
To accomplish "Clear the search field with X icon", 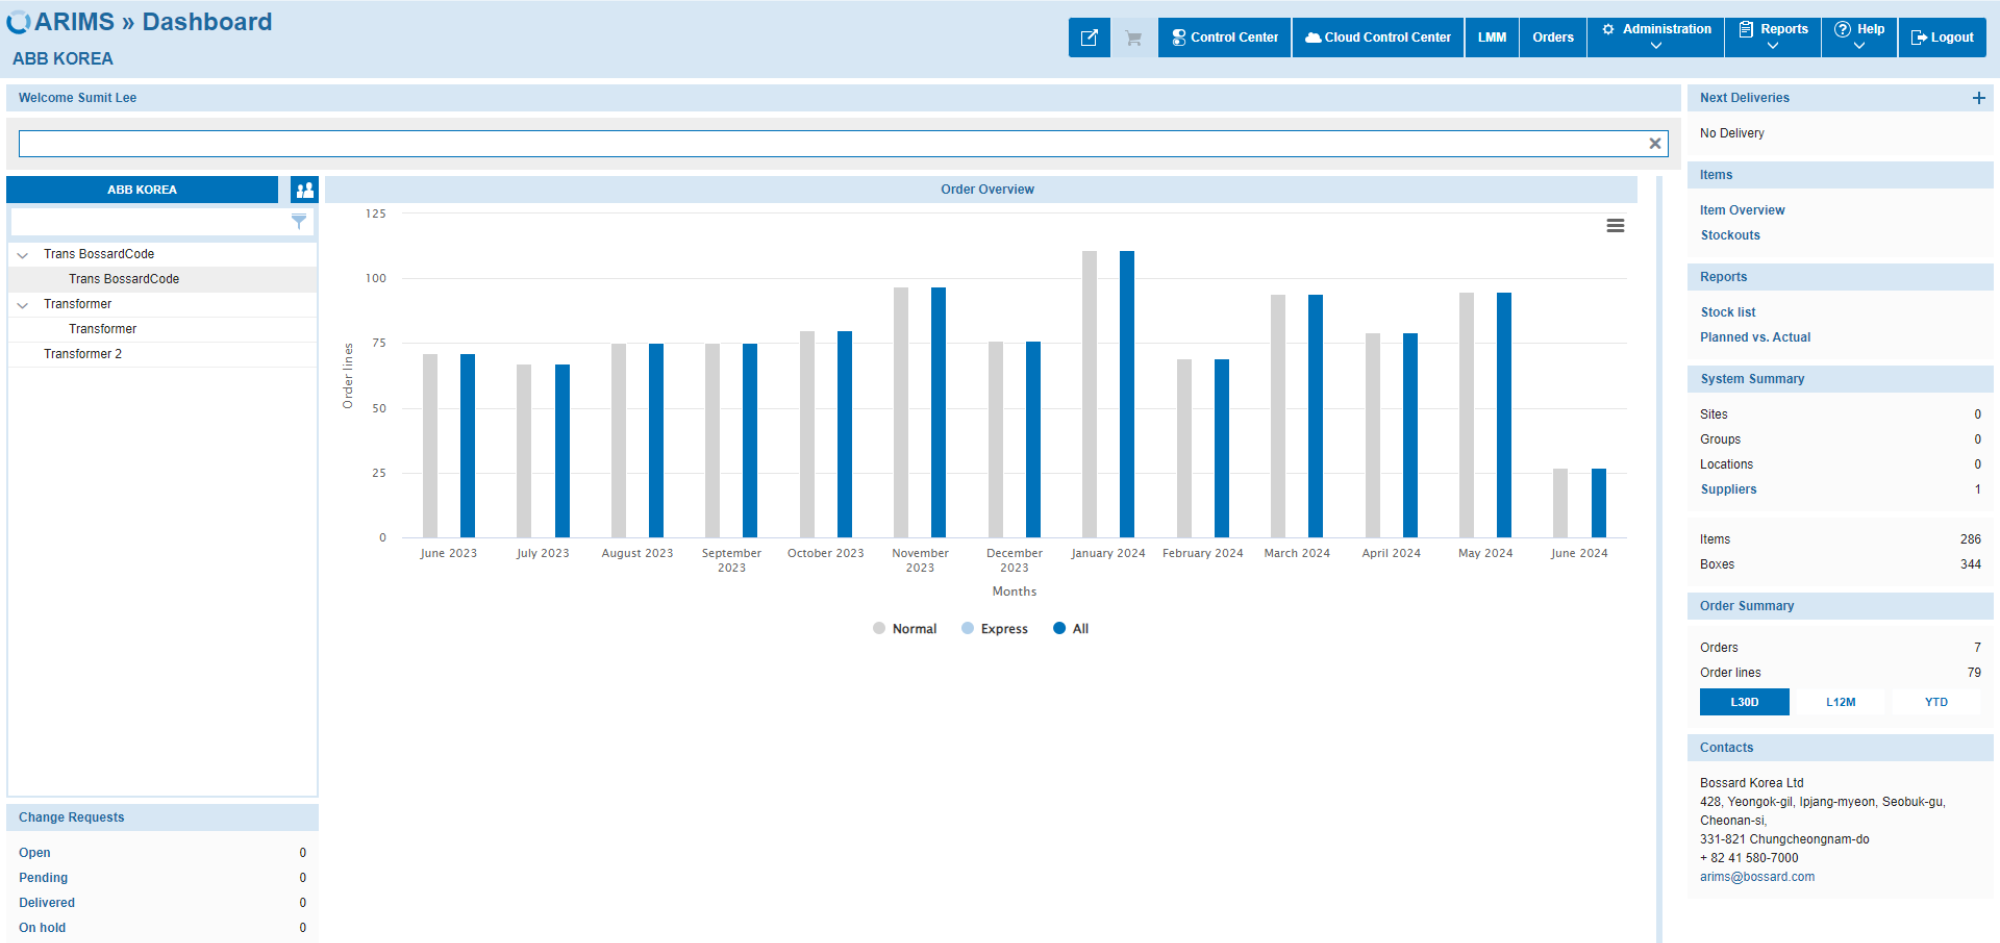I will click(x=1655, y=144).
